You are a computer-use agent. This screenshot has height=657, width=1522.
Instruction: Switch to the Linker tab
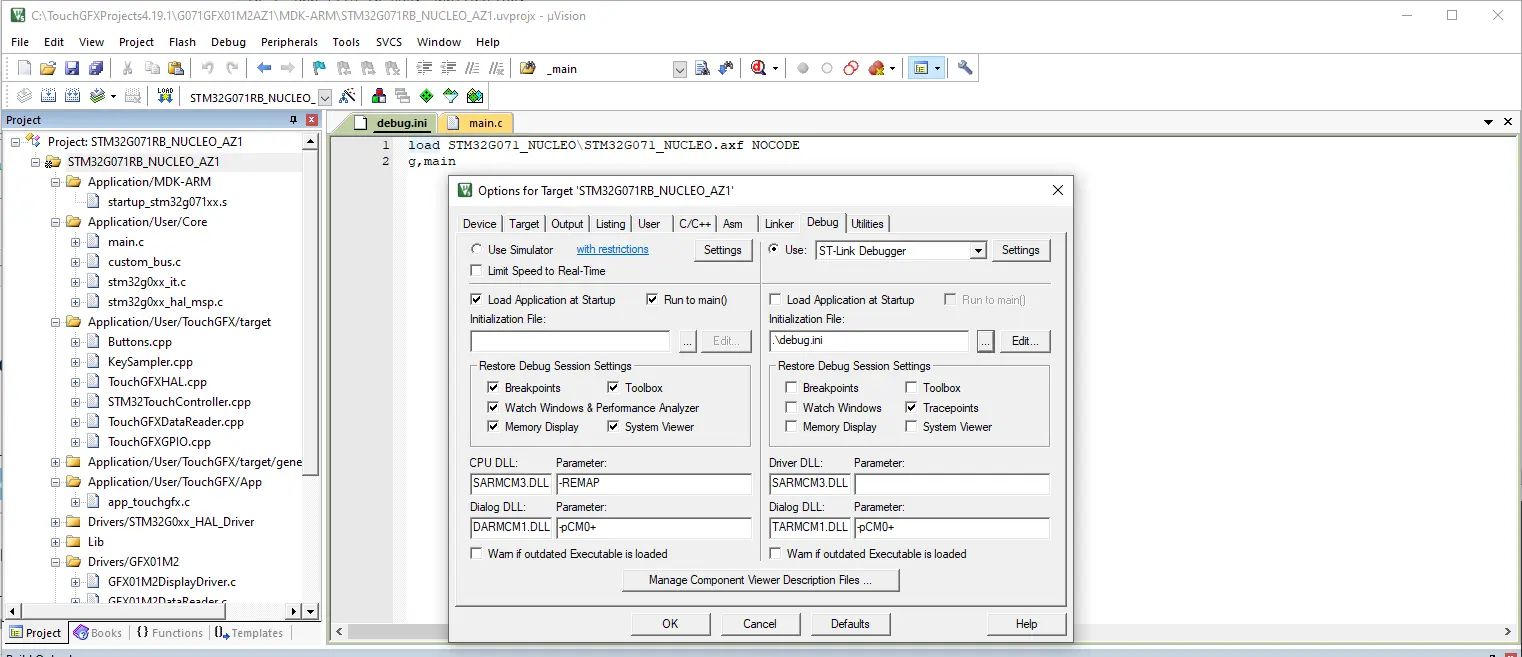pos(779,224)
